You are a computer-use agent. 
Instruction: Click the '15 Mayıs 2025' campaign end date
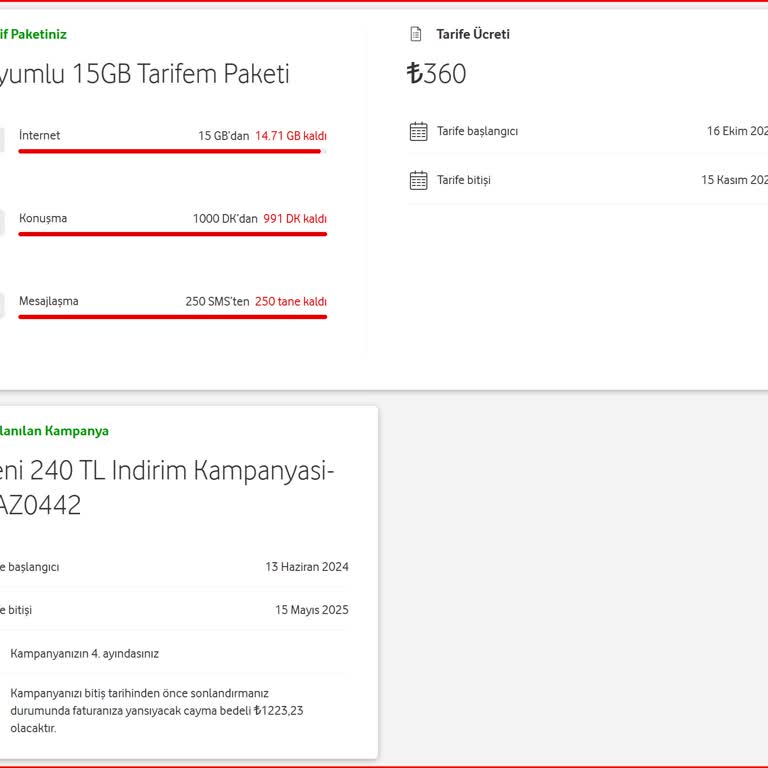click(312, 610)
